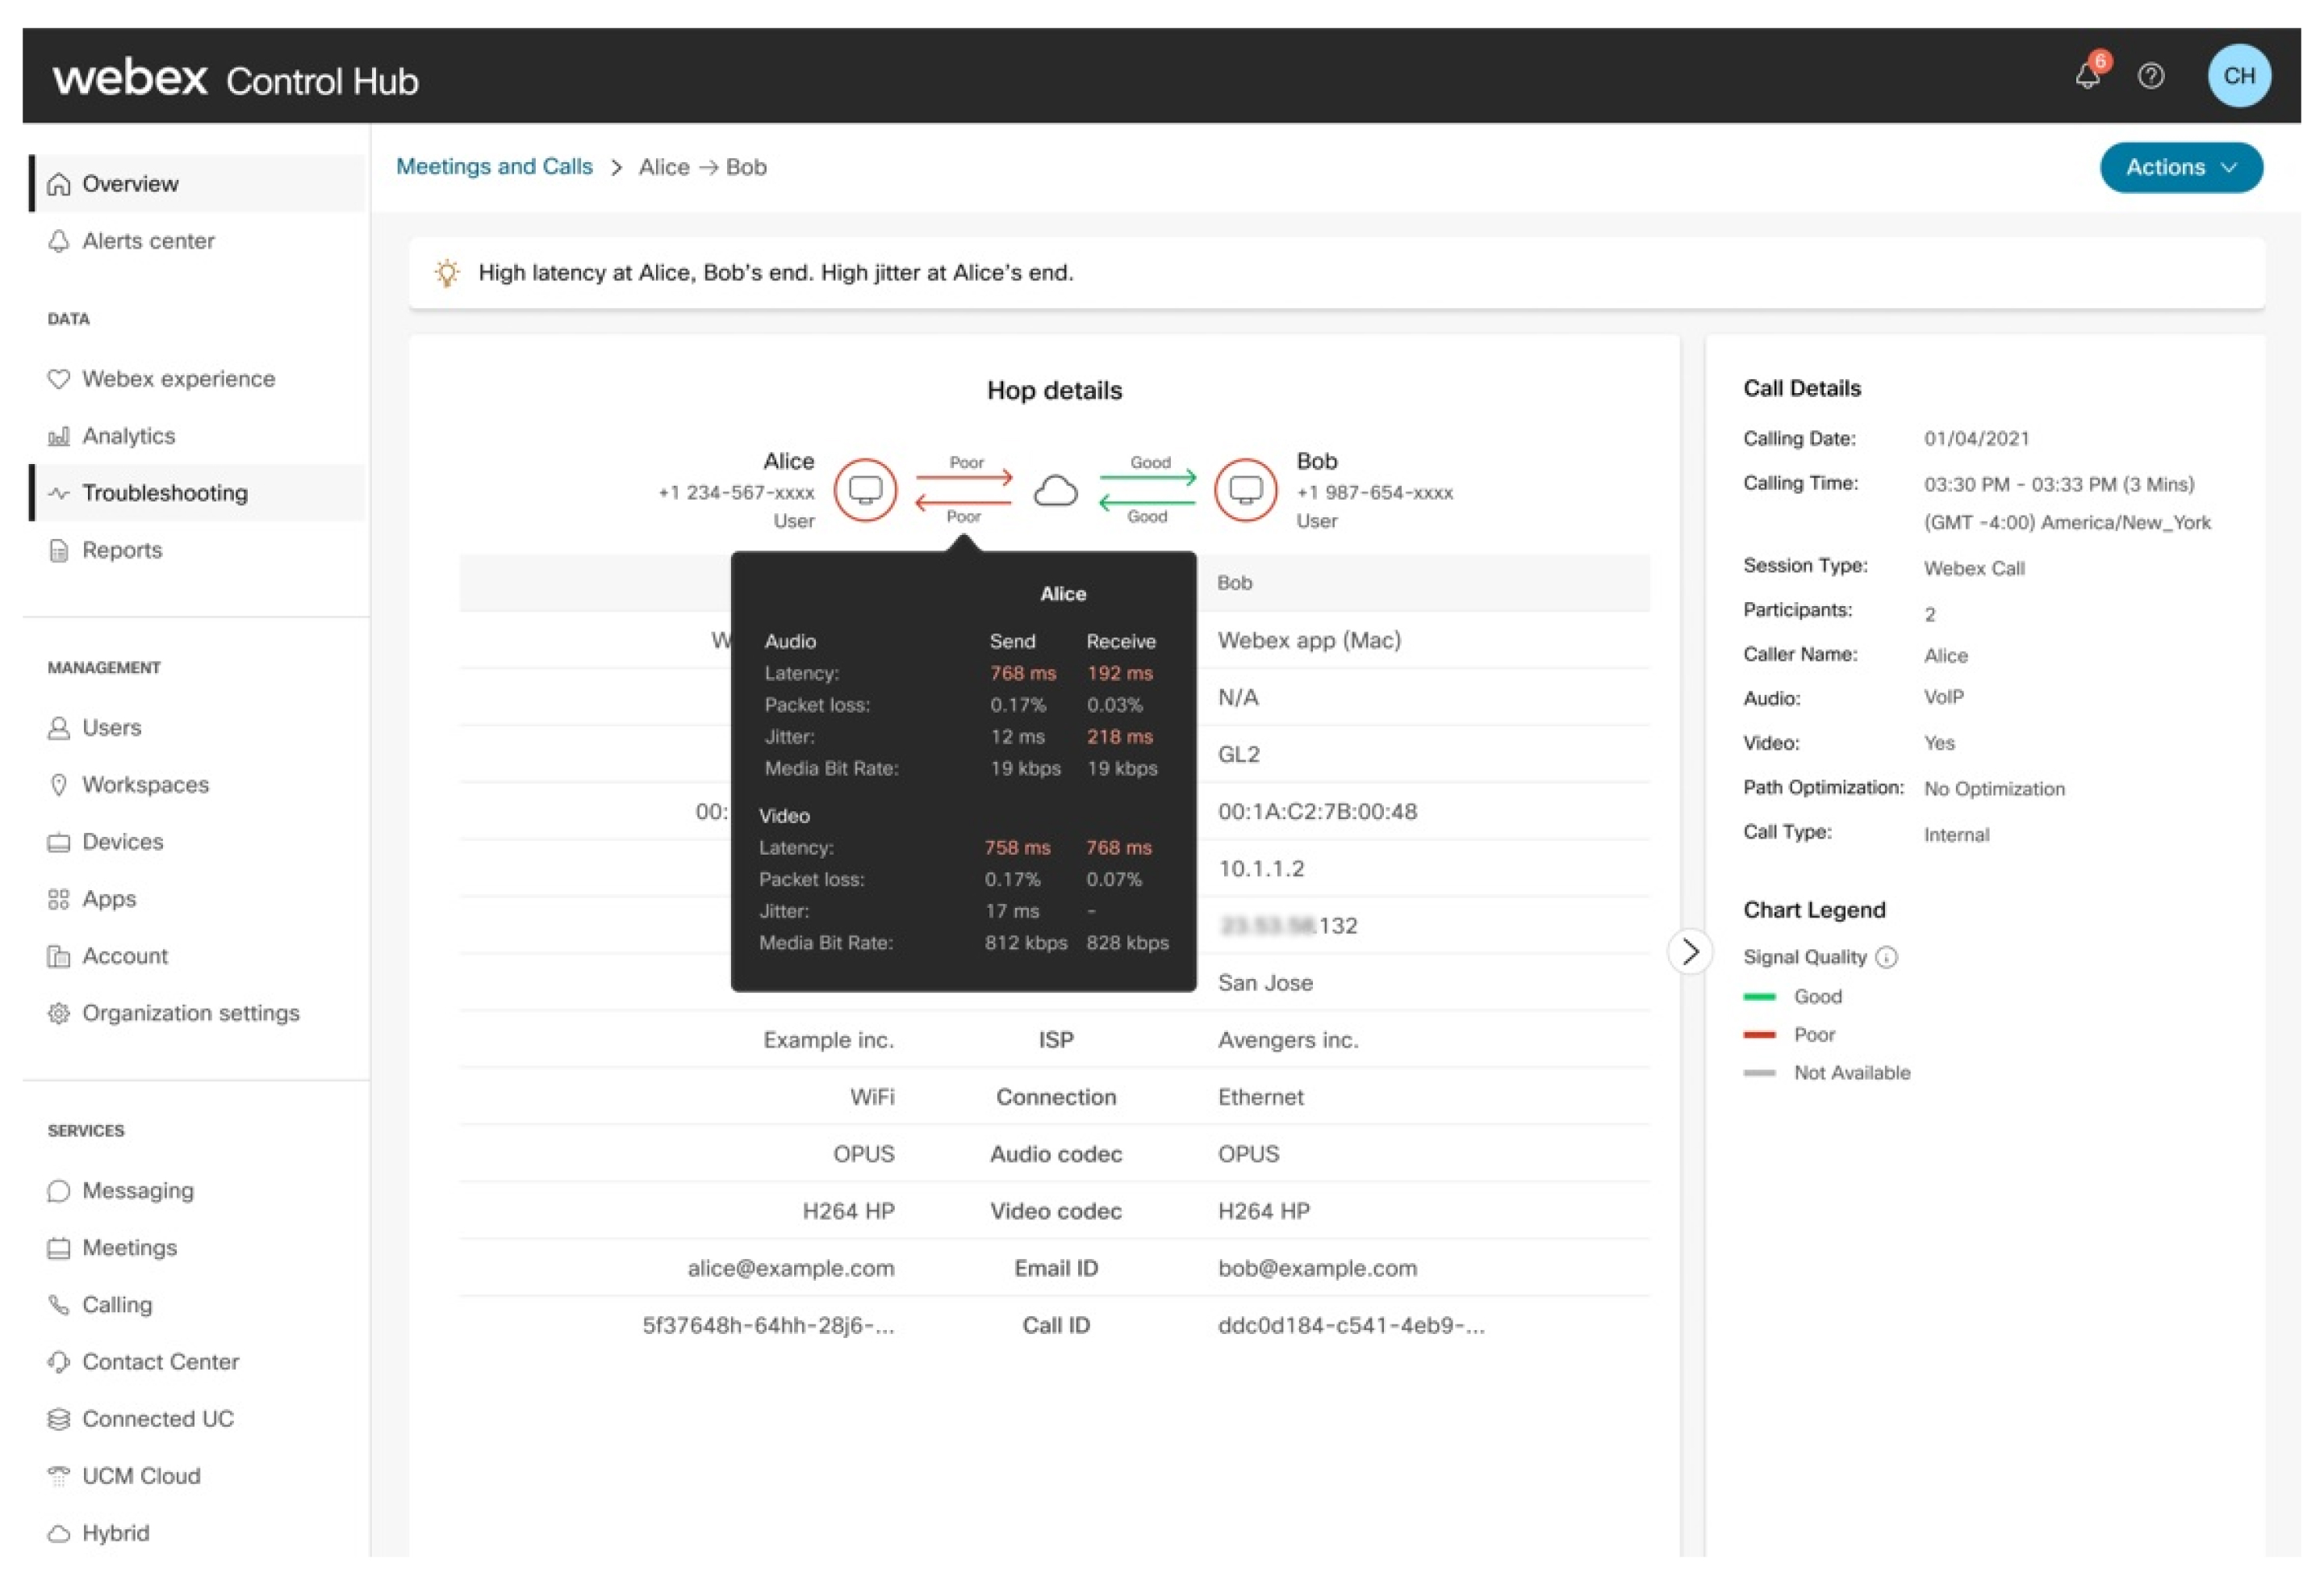Click the San Jose location cell
The width and height of the screenshot is (2324, 1585).
[x=1265, y=982]
